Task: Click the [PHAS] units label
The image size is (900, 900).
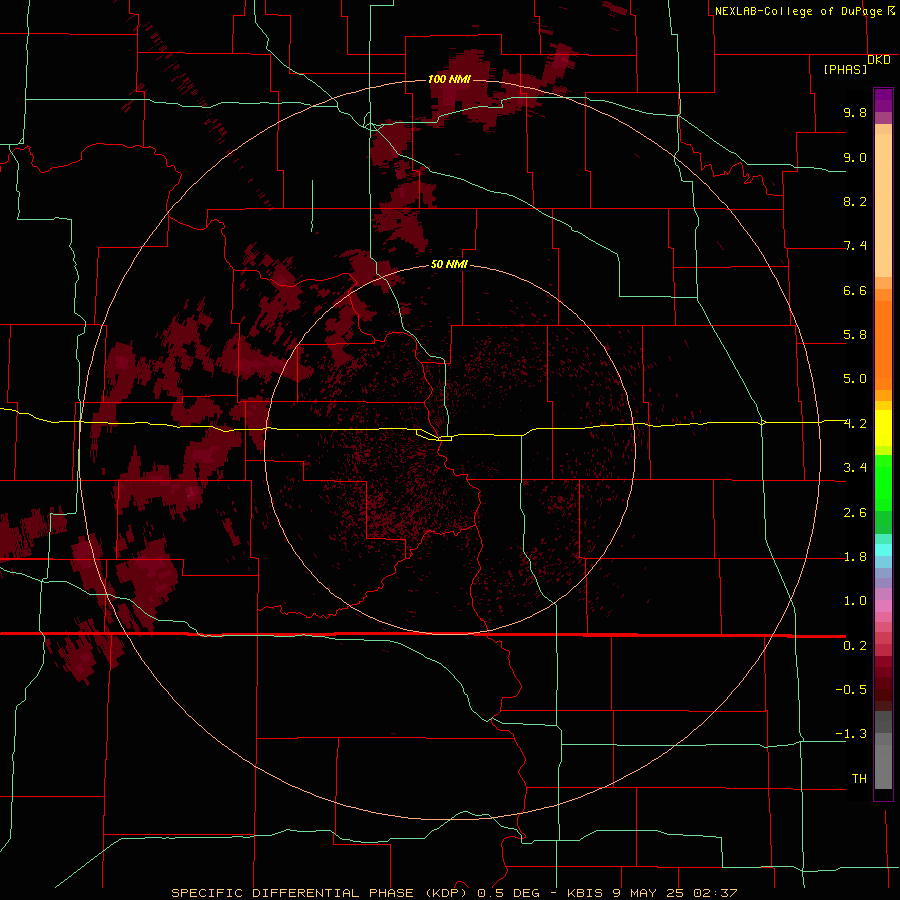Action: pyautogui.click(x=845, y=69)
